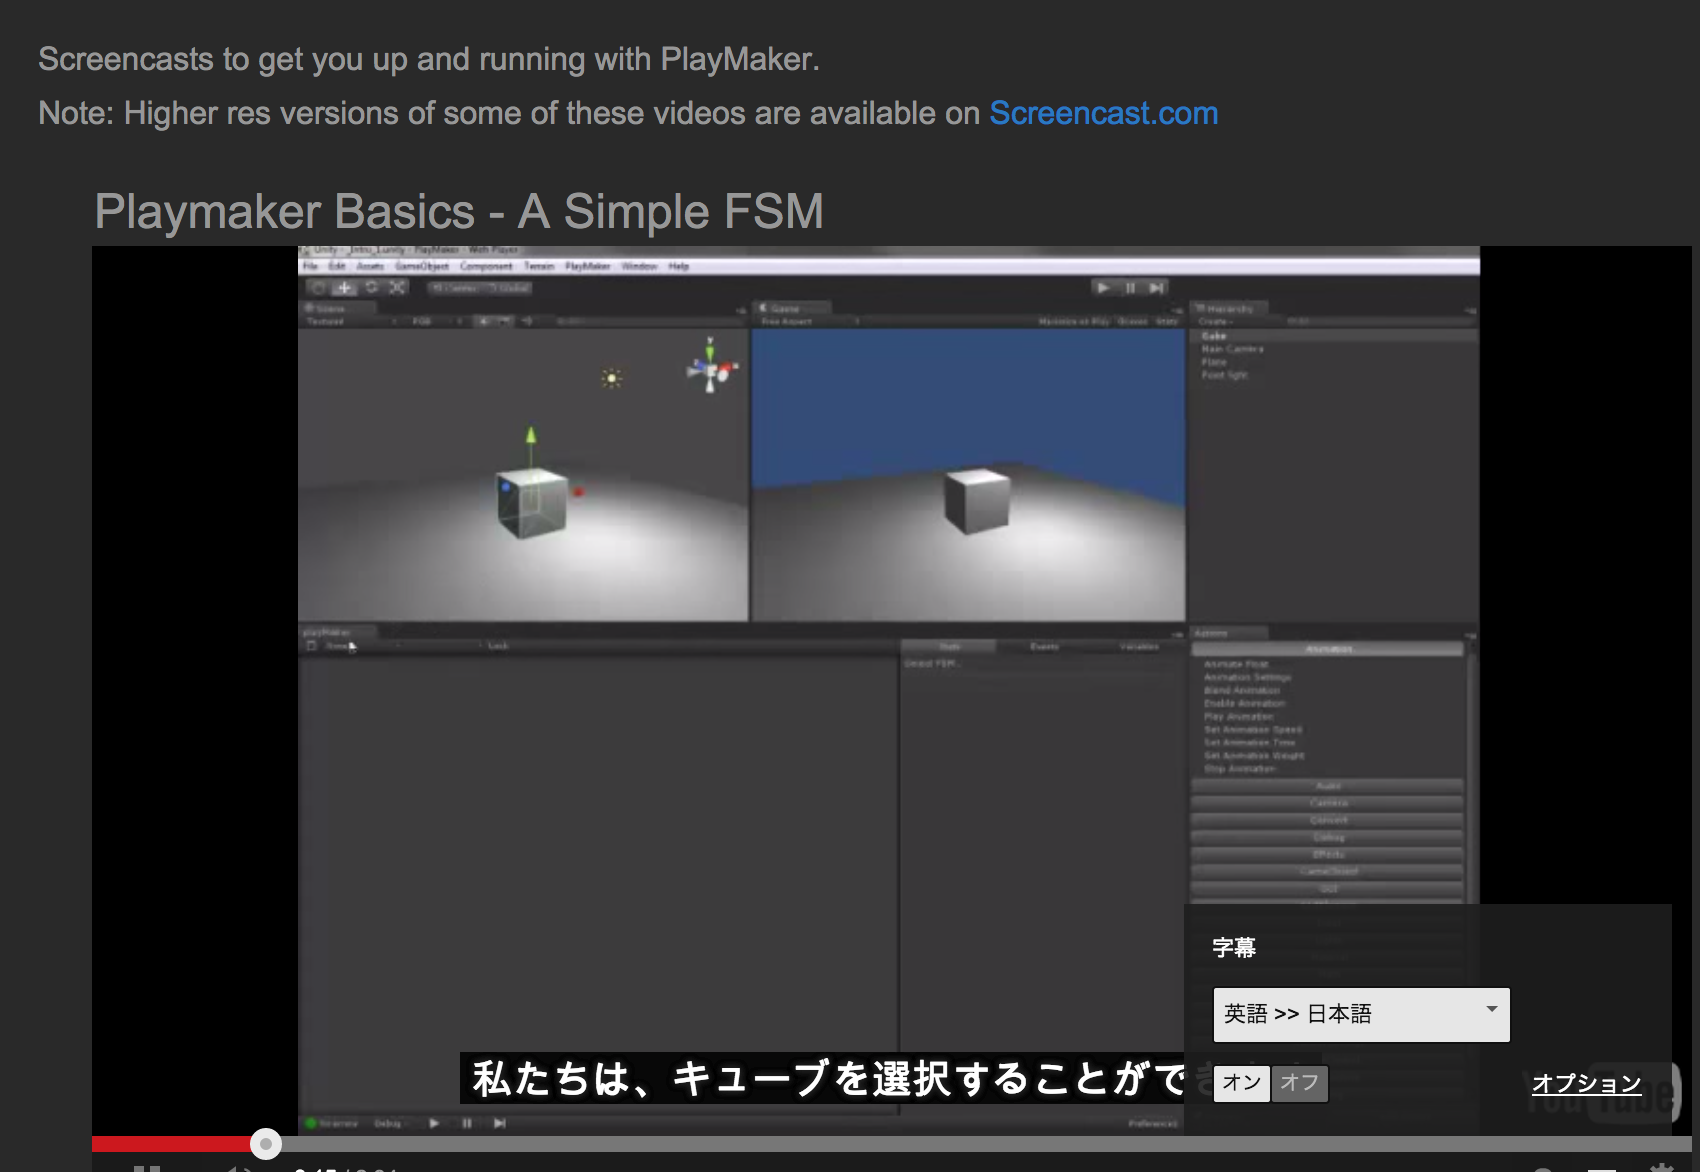Open the Screencast.com link
Viewport: 1700px width, 1172px height.
[1103, 113]
